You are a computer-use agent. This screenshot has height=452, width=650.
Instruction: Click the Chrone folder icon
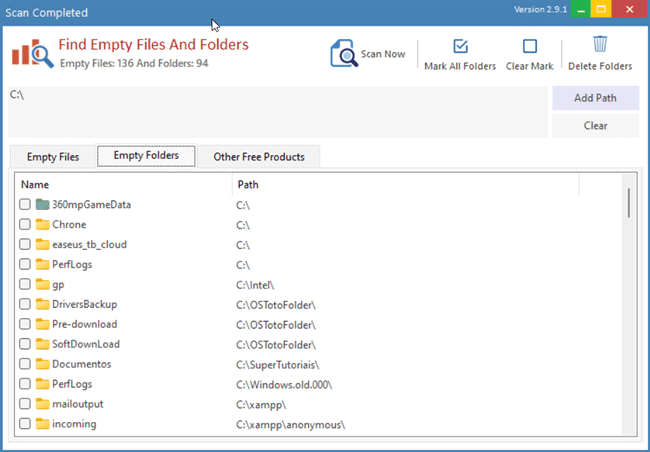click(42, 224)
